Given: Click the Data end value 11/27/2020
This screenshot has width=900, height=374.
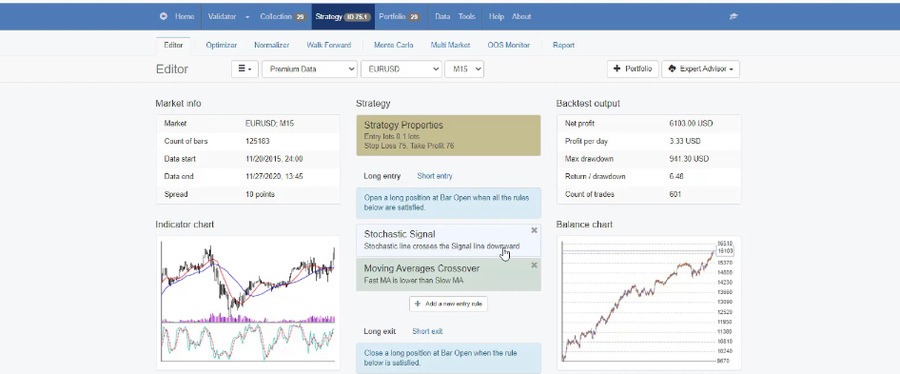Looking at the screenshot, I should (274, 177).
